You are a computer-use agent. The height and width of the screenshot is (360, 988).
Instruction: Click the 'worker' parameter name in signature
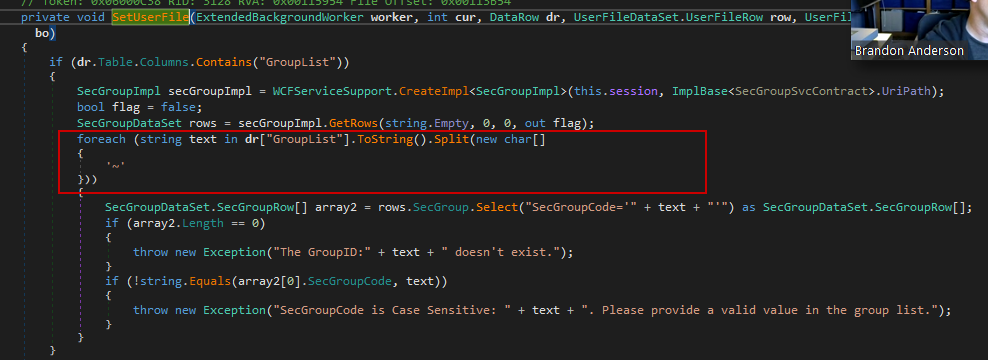pyautogui.click(x=393, y=18)
